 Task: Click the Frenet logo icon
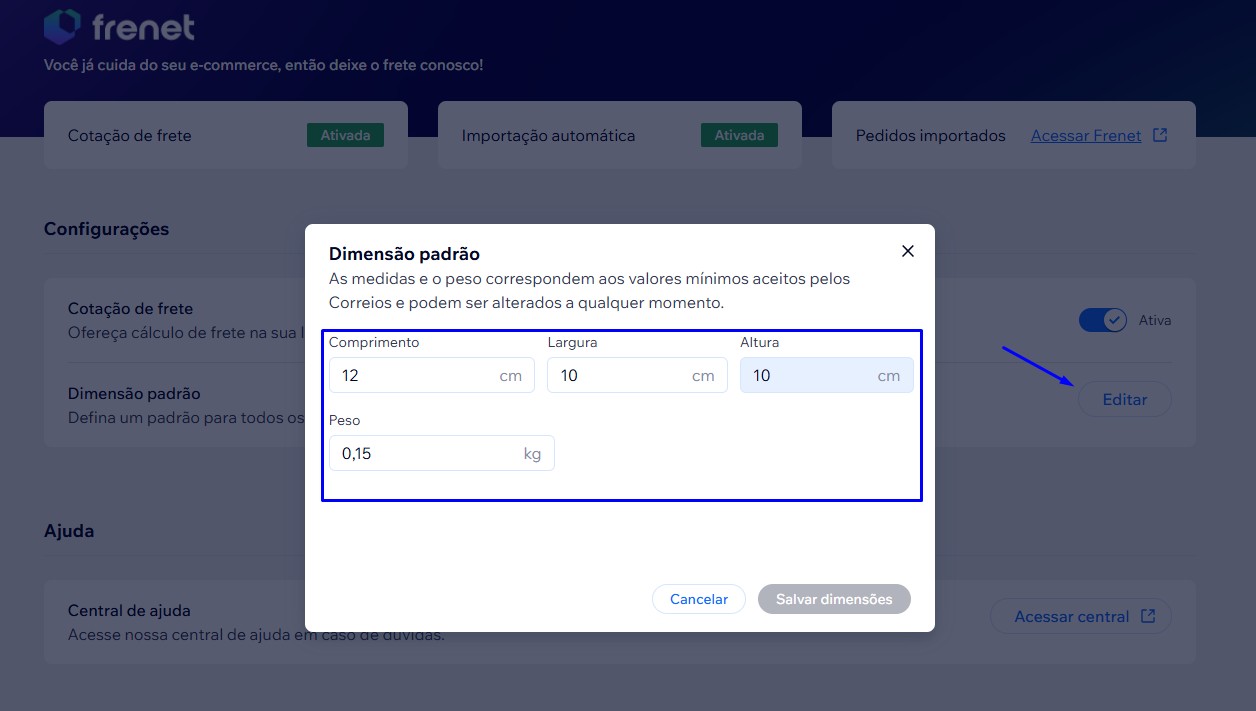click(x=62, y=27)
